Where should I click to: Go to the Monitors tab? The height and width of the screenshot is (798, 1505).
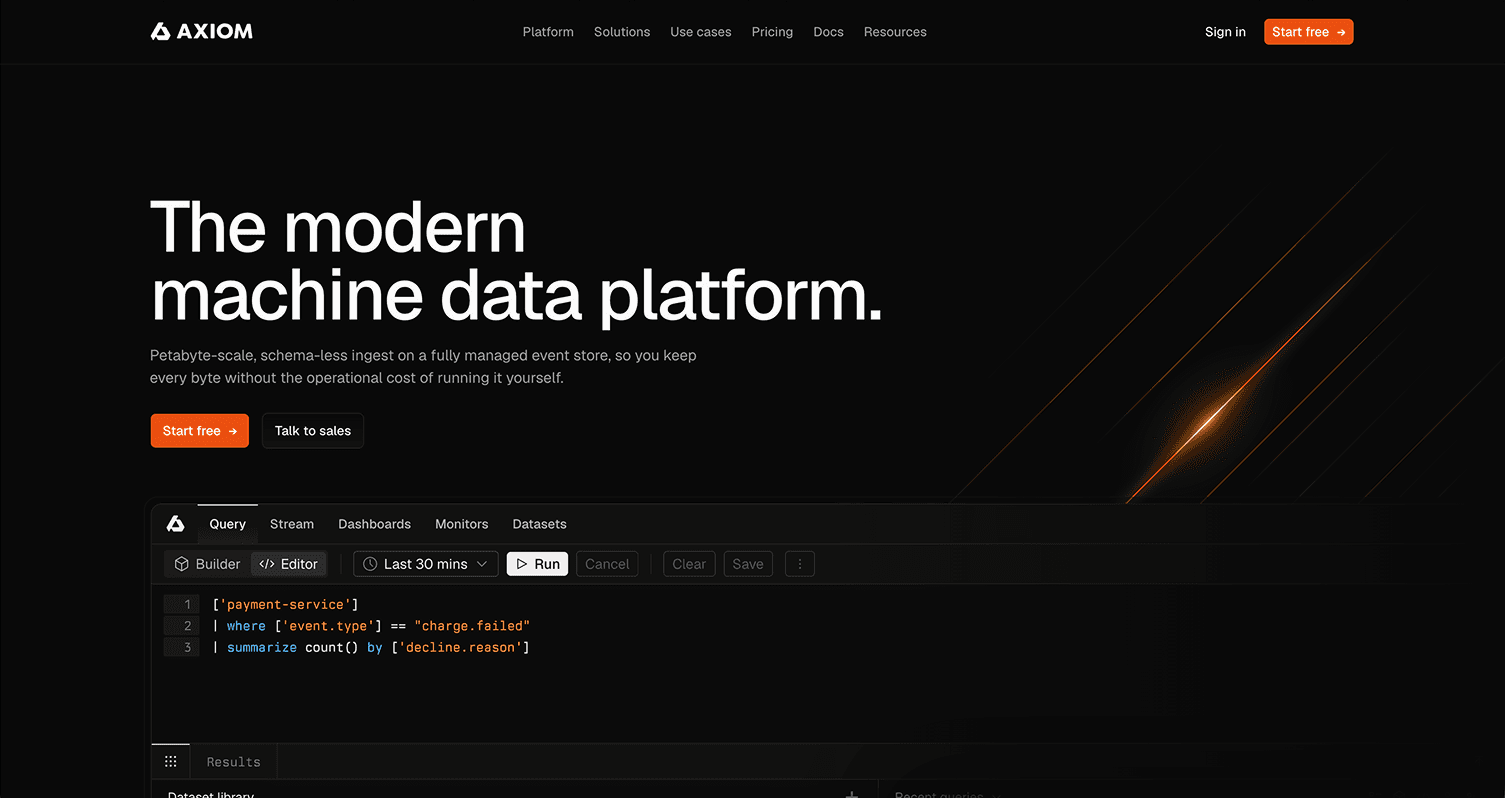click(461, 524)
